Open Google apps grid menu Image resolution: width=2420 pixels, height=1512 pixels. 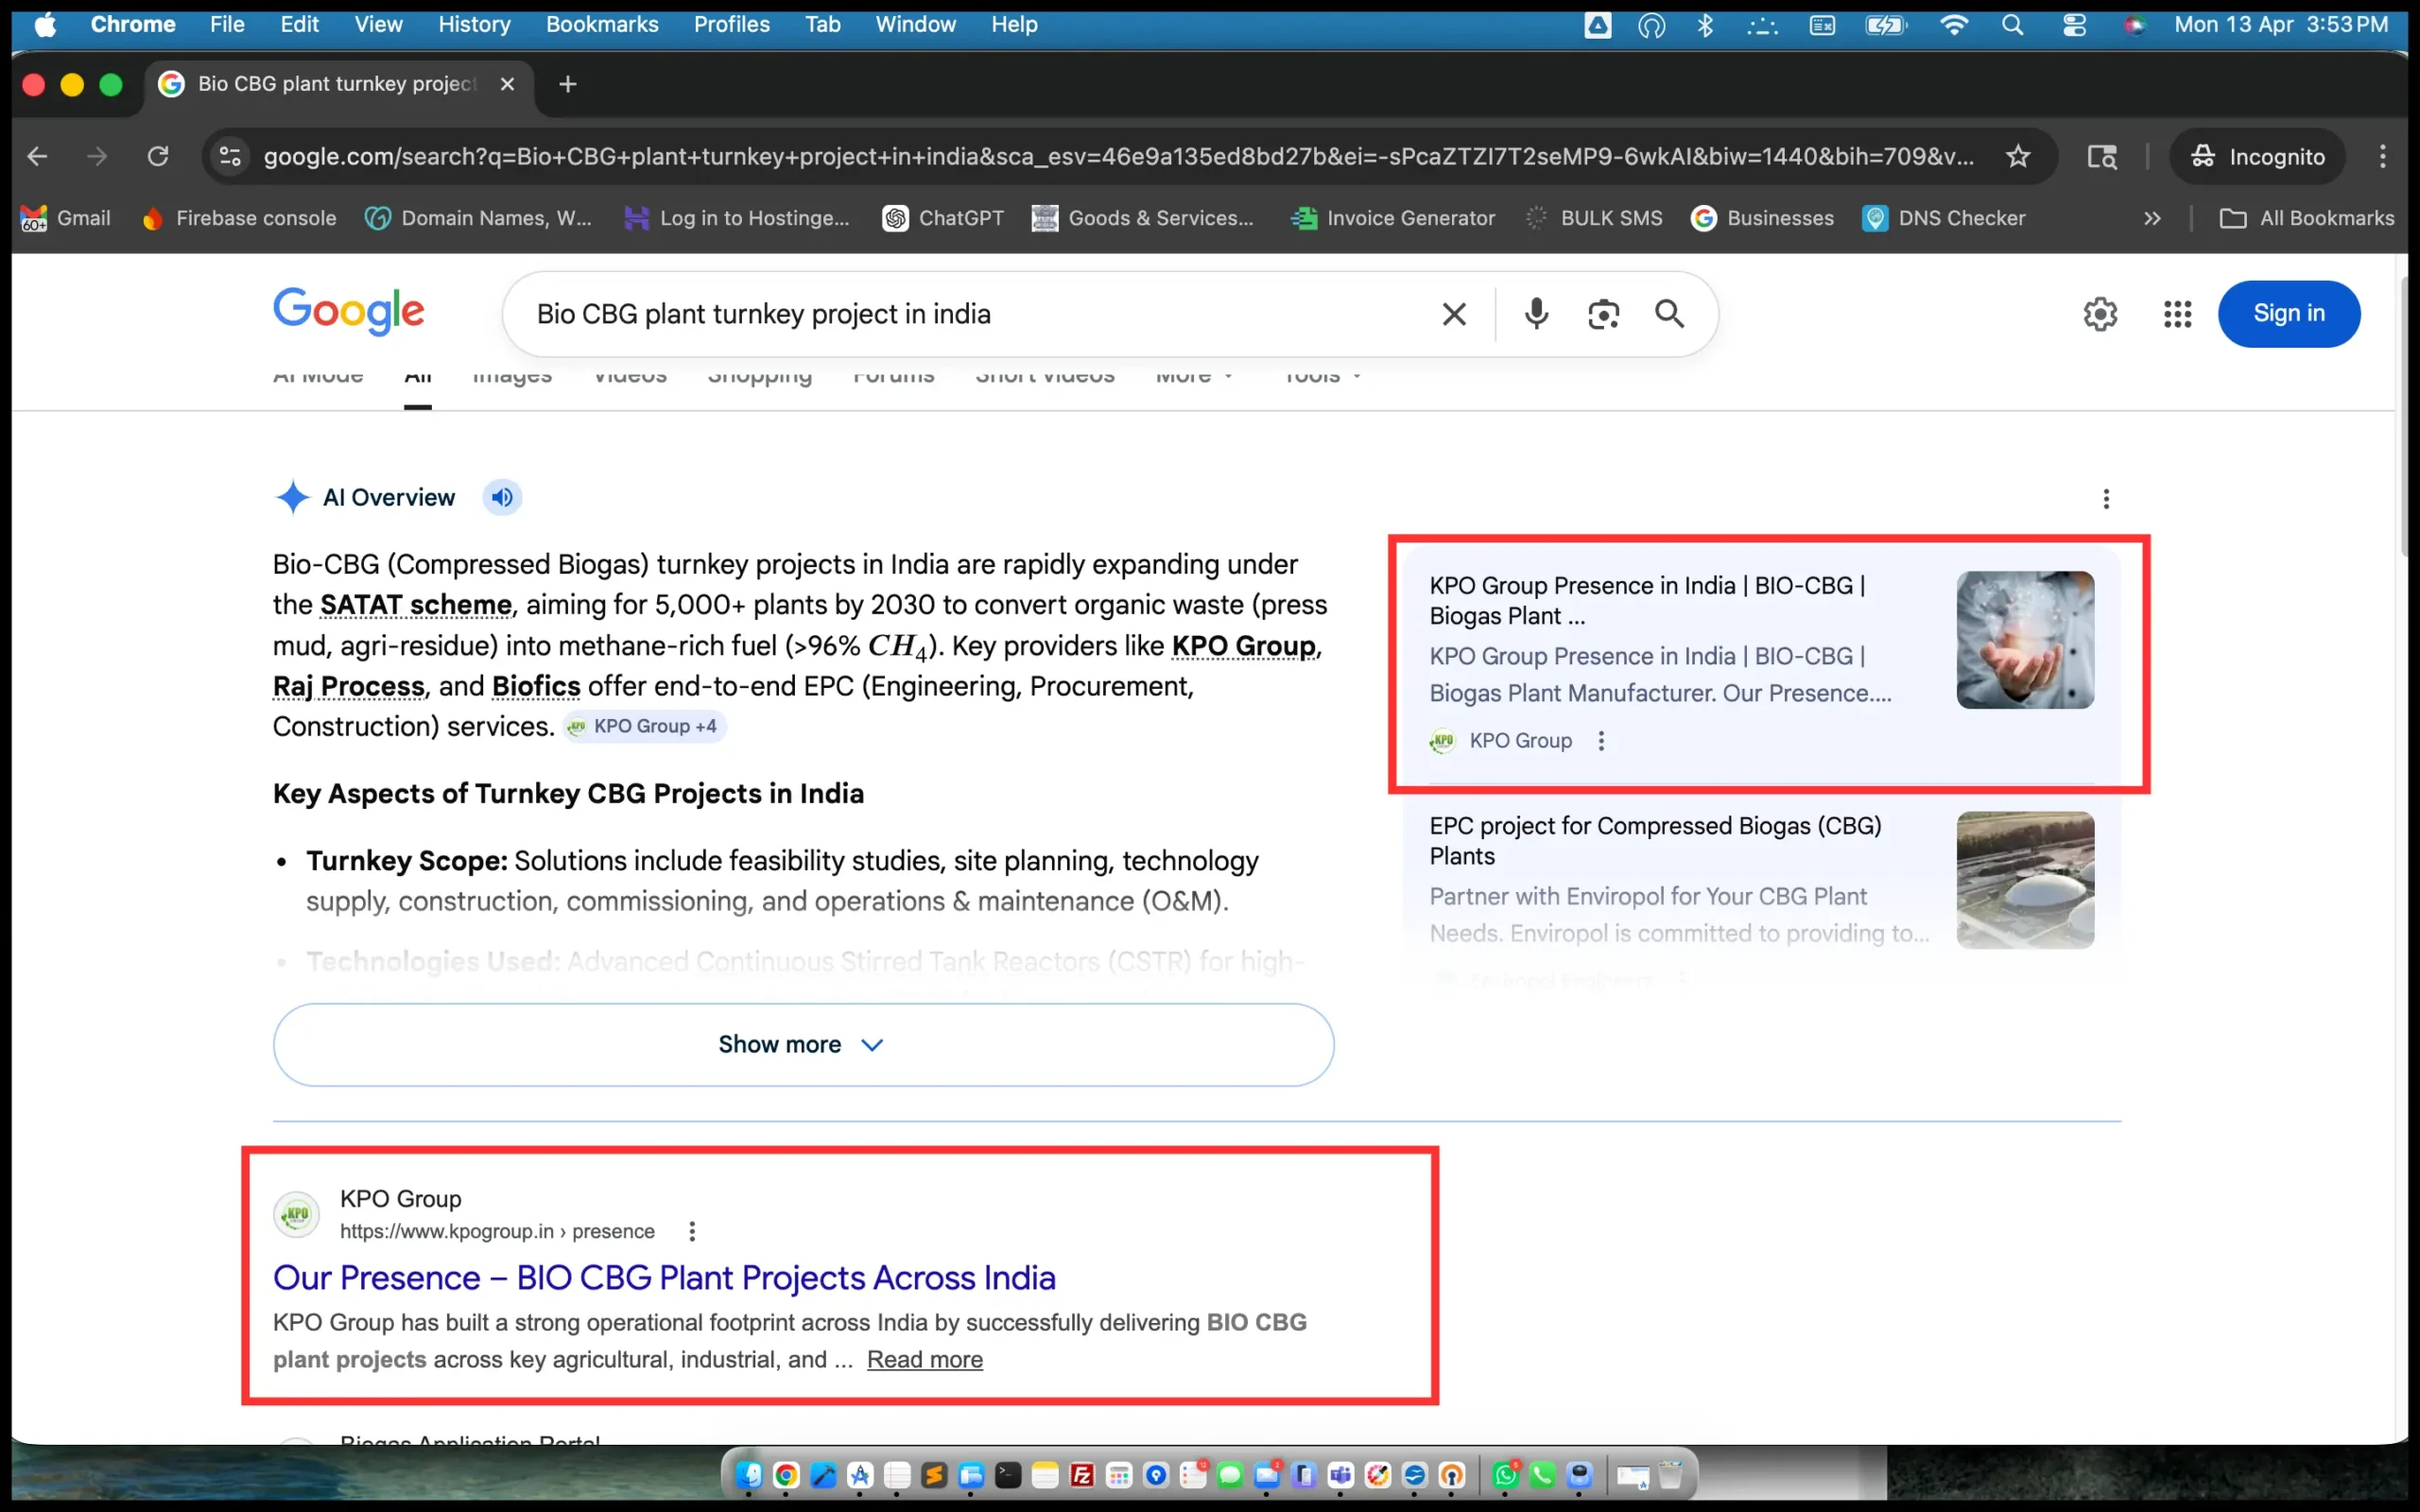[2177, 314]
